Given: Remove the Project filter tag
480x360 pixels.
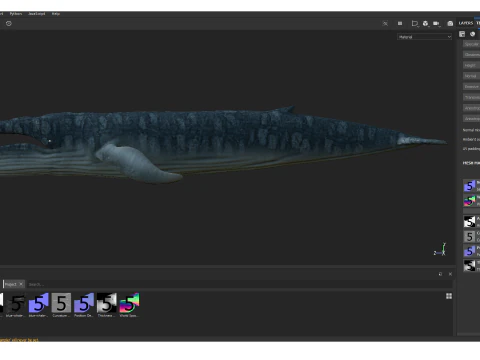Looking at the screenshot, I should tap(21, 284).
